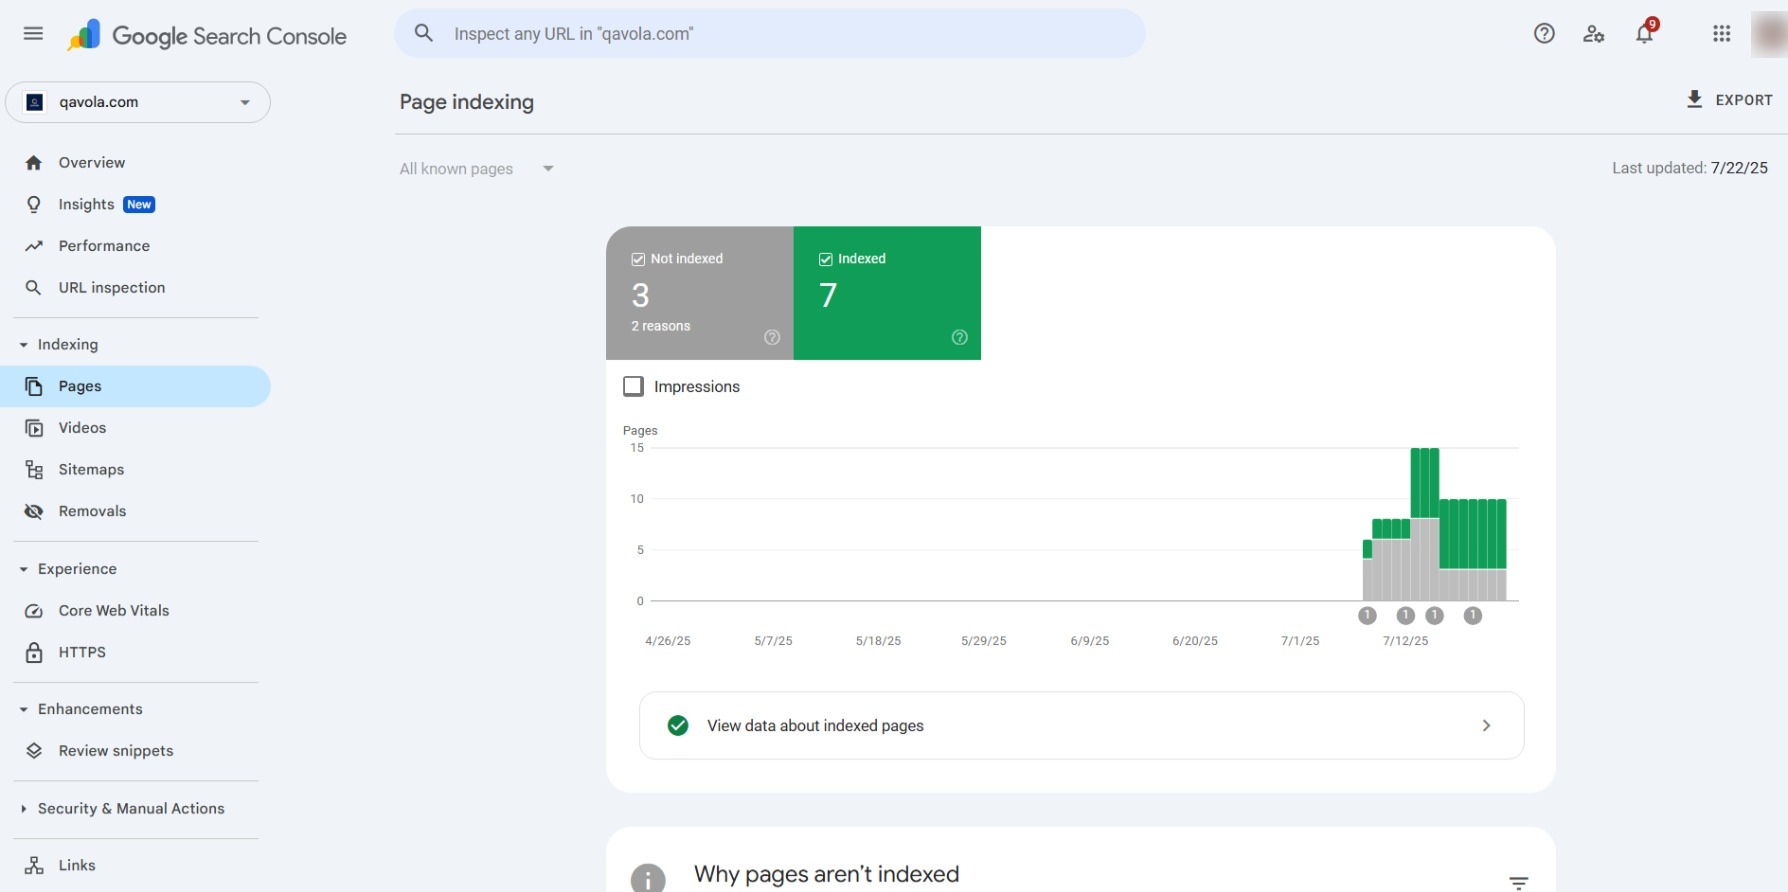Enable the Impressions checkbox

point(633,386)
